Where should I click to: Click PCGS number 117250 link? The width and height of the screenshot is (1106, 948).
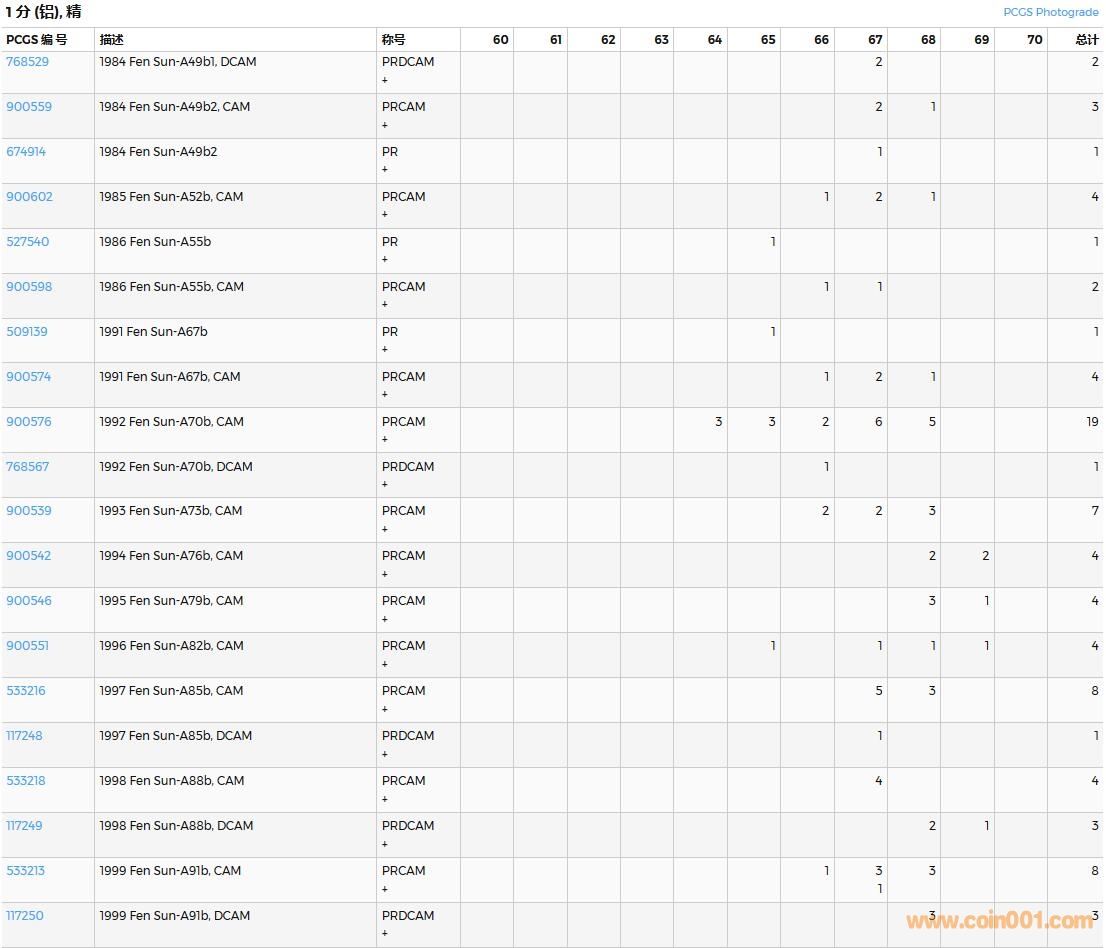(x=24, y=916)
